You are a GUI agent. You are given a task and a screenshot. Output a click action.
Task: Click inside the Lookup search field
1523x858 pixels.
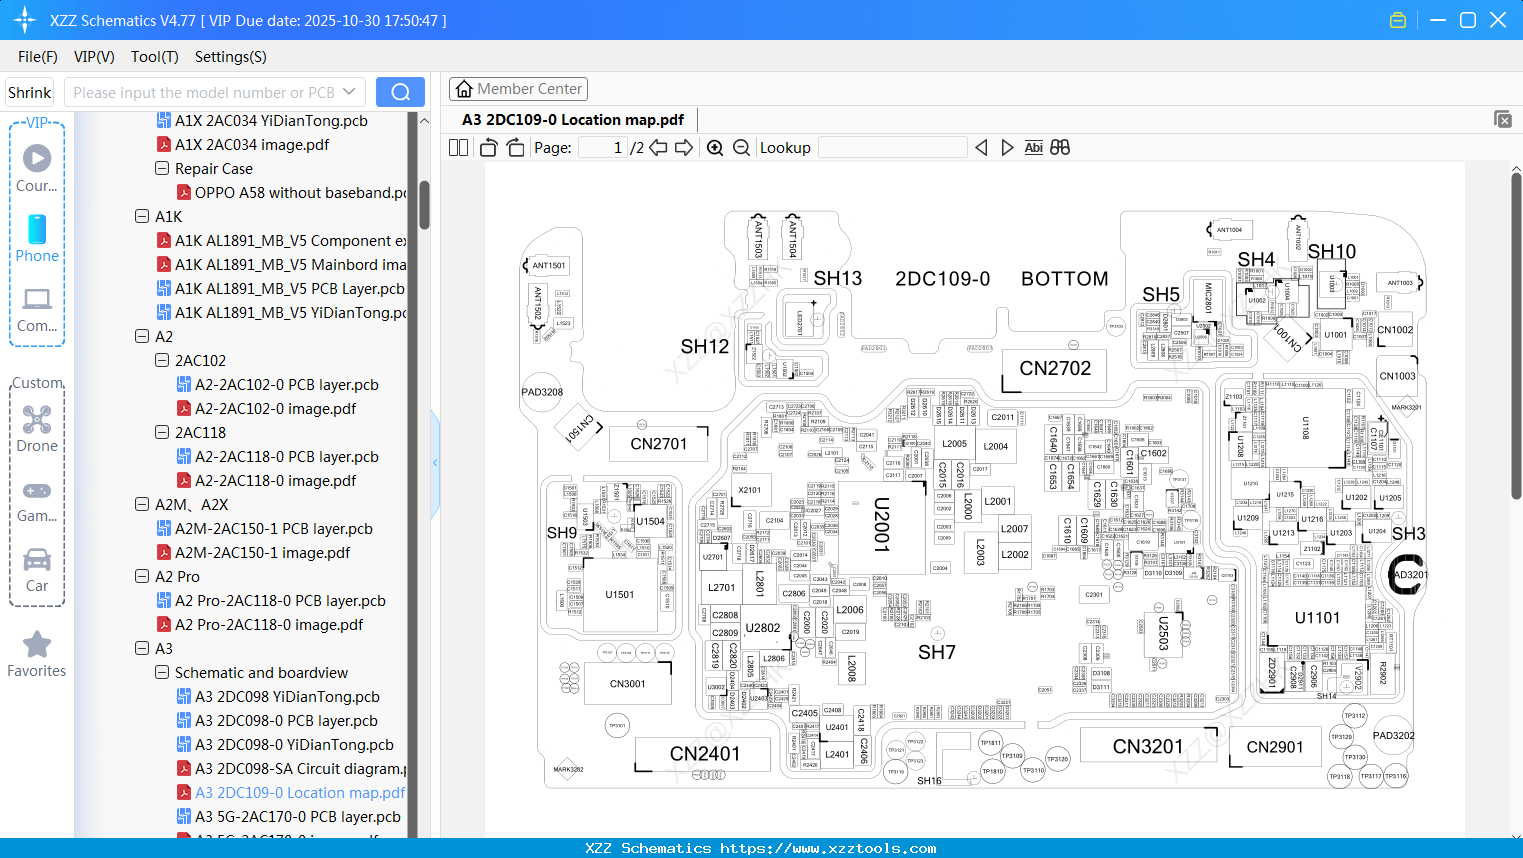893,147
